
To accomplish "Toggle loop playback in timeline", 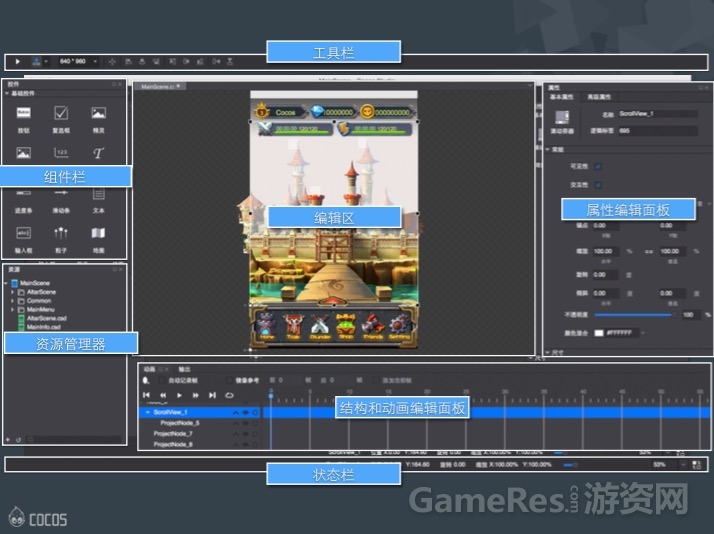I will pos(229,395).
